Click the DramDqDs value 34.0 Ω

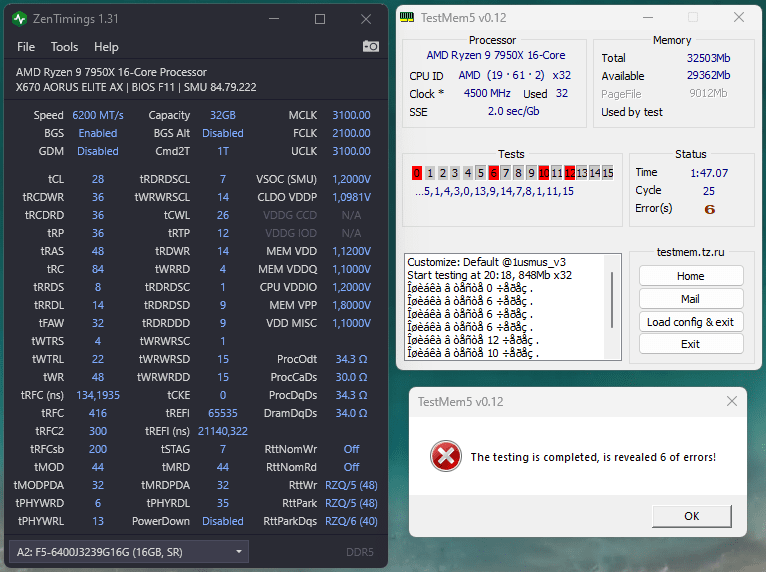point(351,413)
